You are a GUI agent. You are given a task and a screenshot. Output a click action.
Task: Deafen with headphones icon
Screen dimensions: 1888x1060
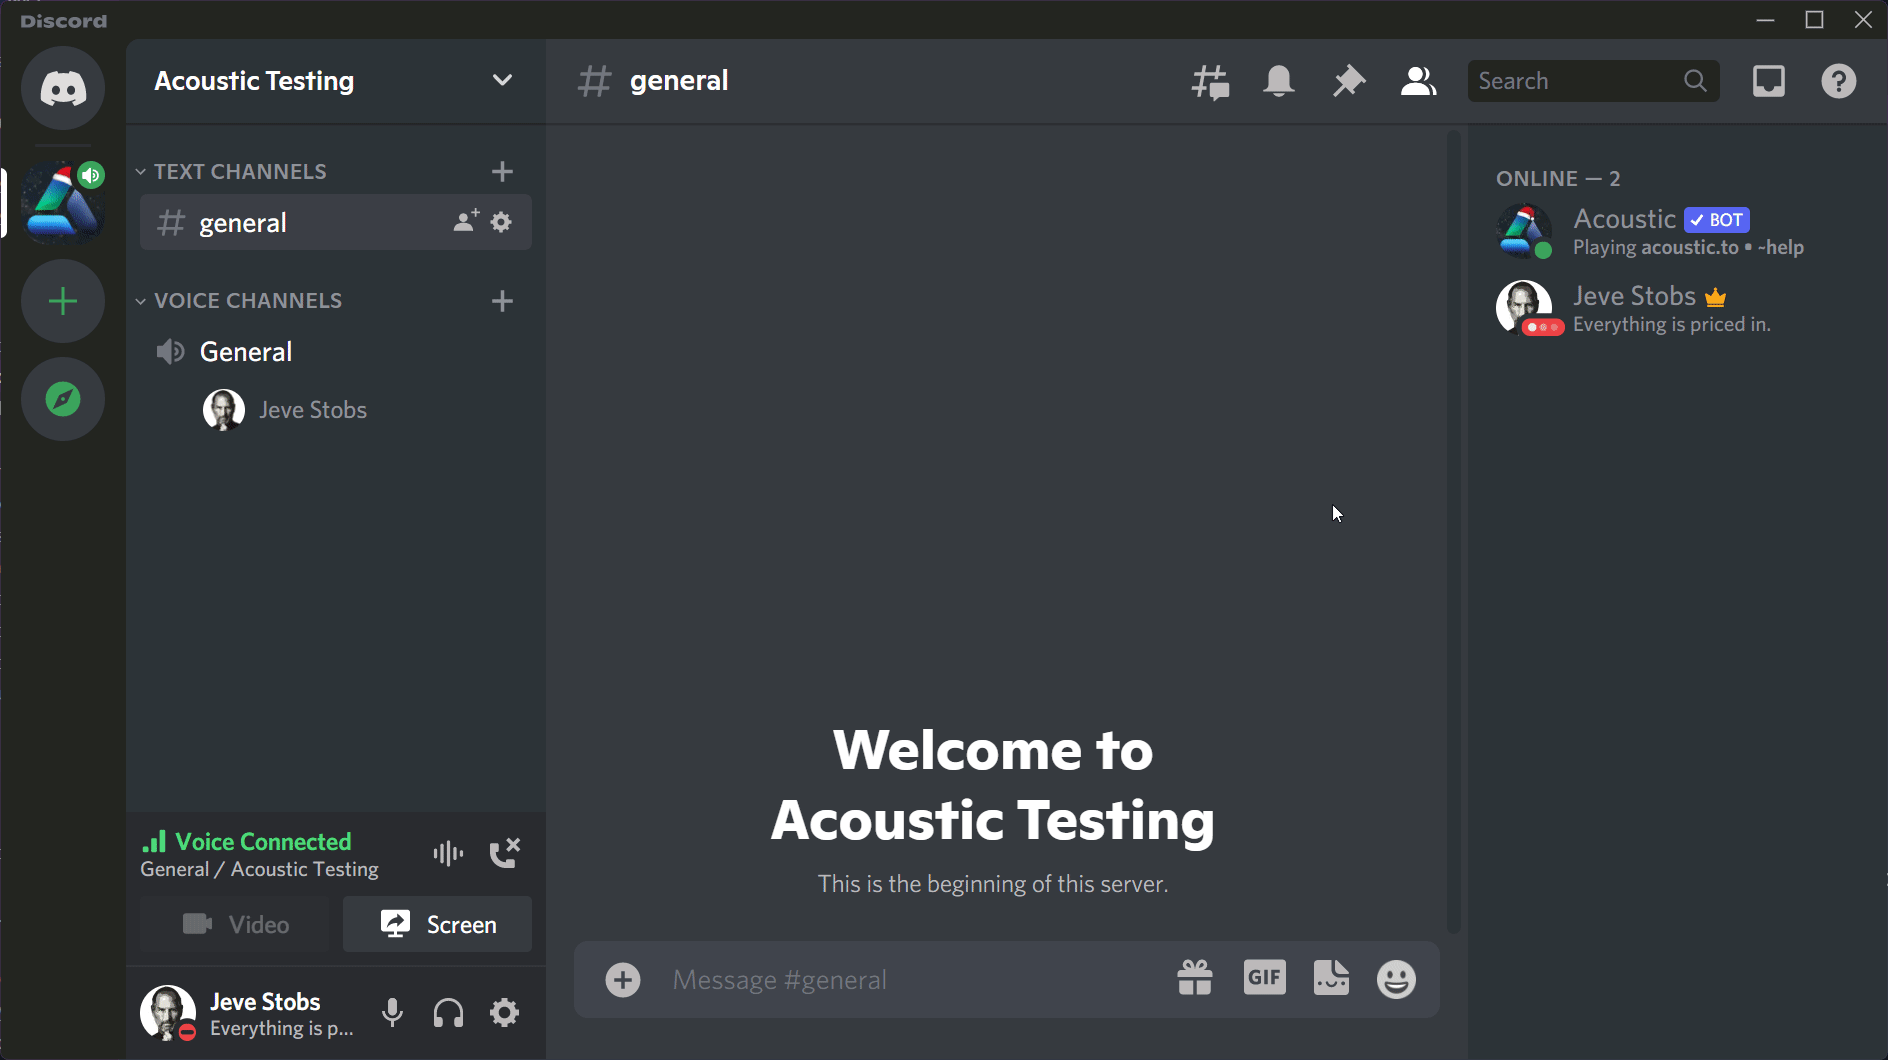[x=449, y=1013]
